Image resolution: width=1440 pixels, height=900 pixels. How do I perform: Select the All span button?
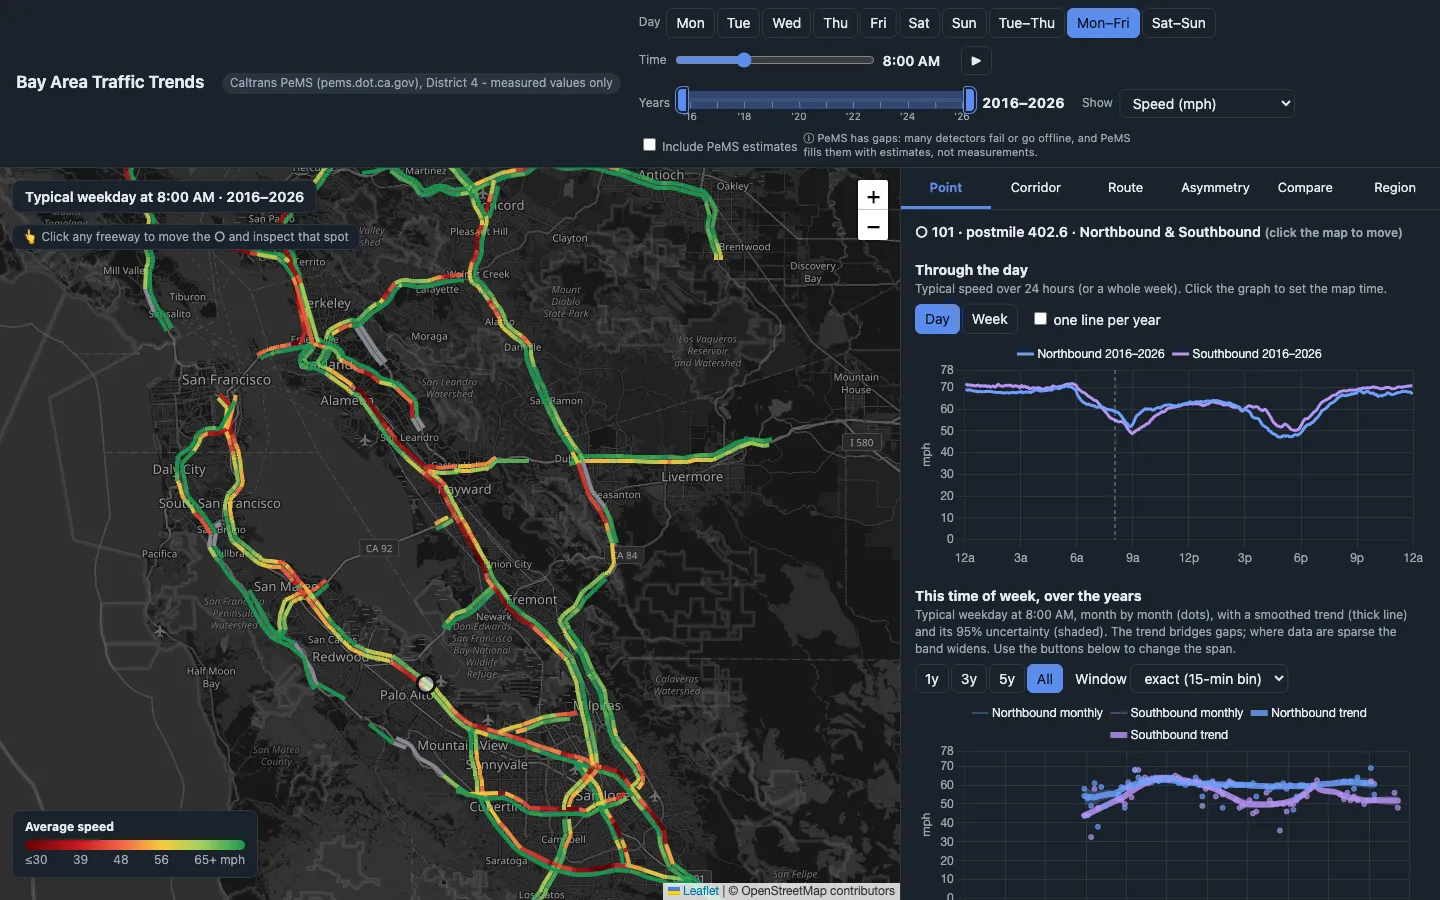(1045, 679)
